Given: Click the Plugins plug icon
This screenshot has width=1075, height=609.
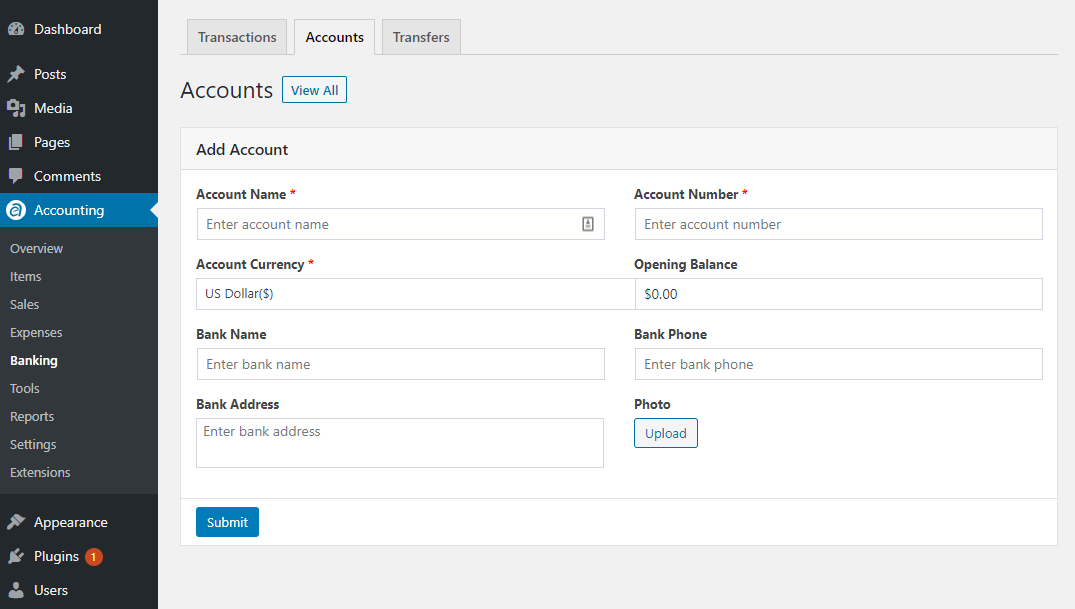Looking at the screenshot, I should click(16, 556).
